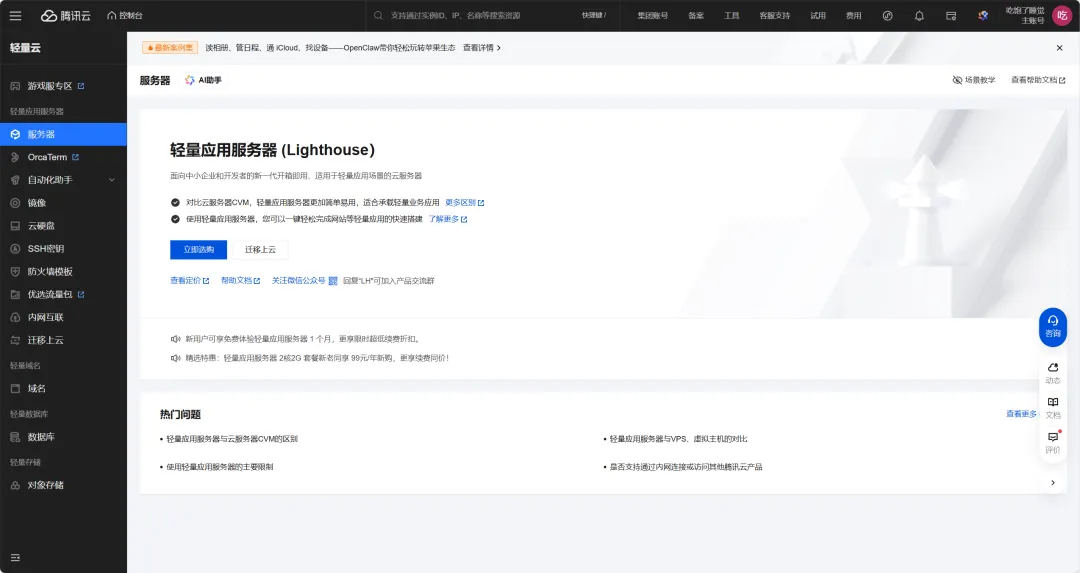The image size is (1080, 573).
Task: Open external link icon beside OrcaTerm
Action: pyautogui.click(x=75, y=157)
